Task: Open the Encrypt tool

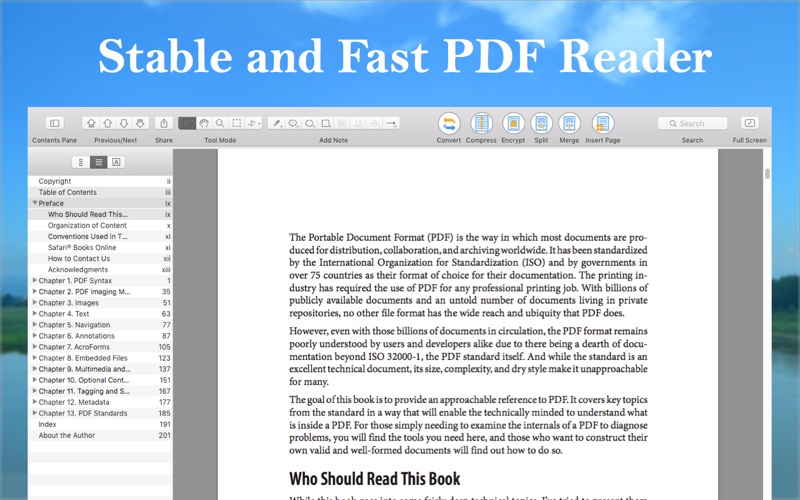Action: (513, 123)
